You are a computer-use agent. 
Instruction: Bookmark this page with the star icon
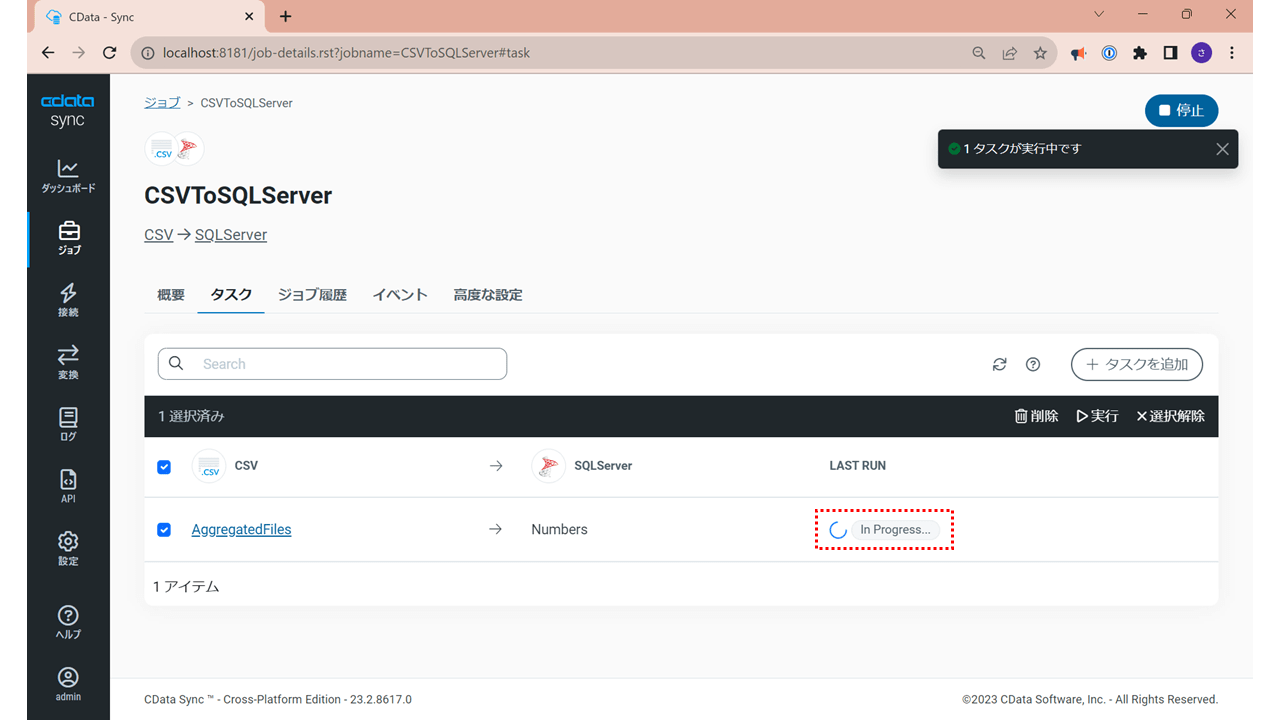pyautogui.click(x=1040, y=53)
